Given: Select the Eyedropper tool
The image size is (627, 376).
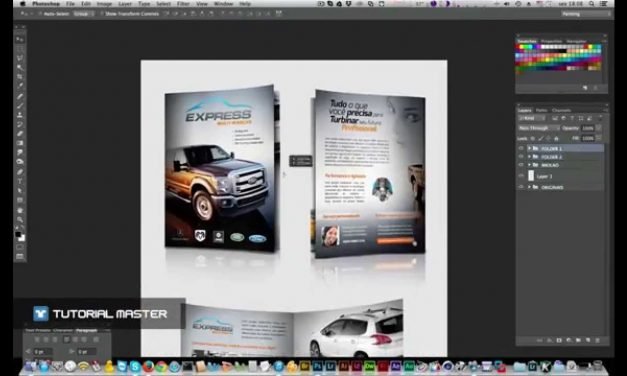Looking at the screenshot, I should pos(20,86).
